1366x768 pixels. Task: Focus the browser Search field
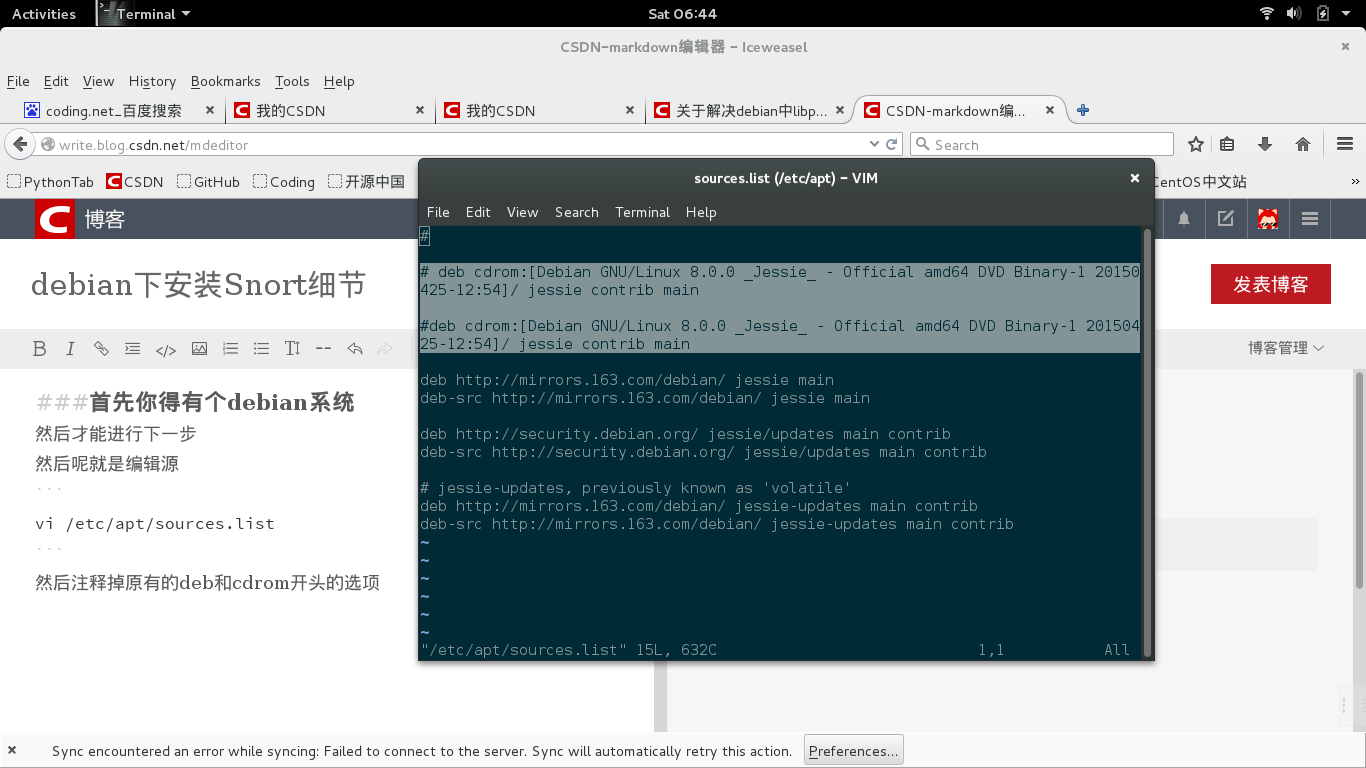1041,145
